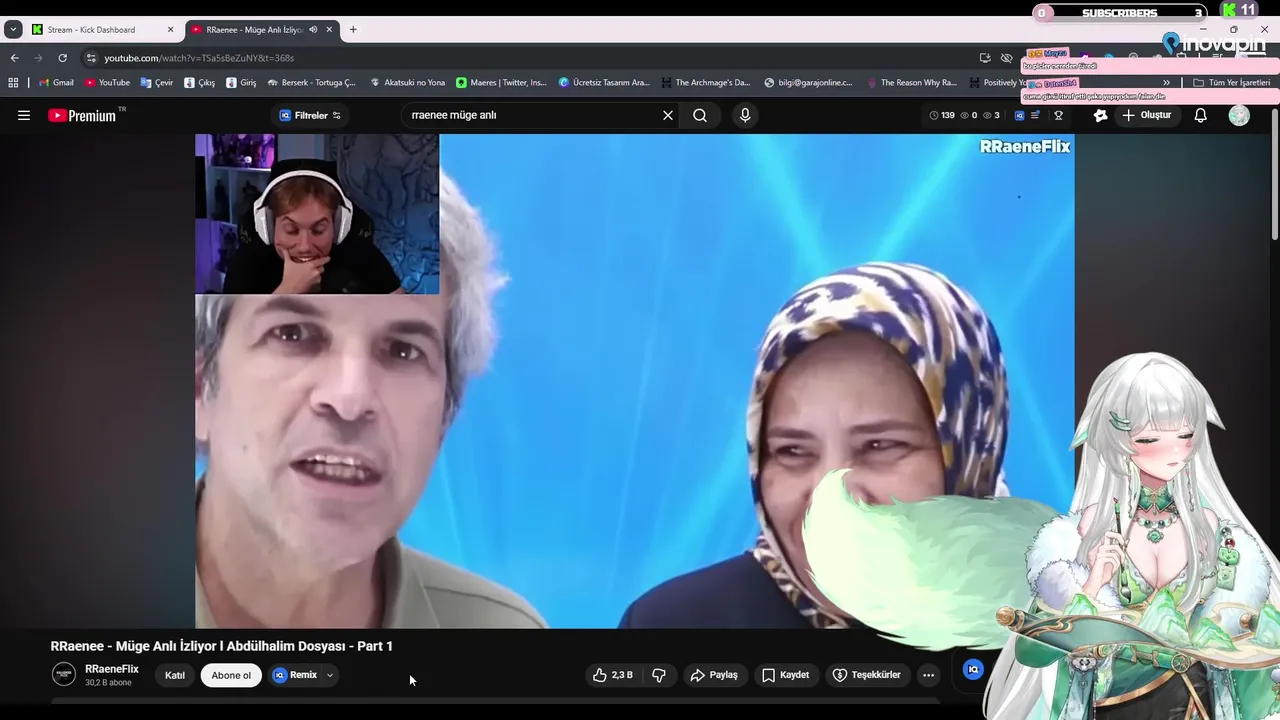
Task: Go to YouTube Premium home logo
Action: click(x=83, y=115)
